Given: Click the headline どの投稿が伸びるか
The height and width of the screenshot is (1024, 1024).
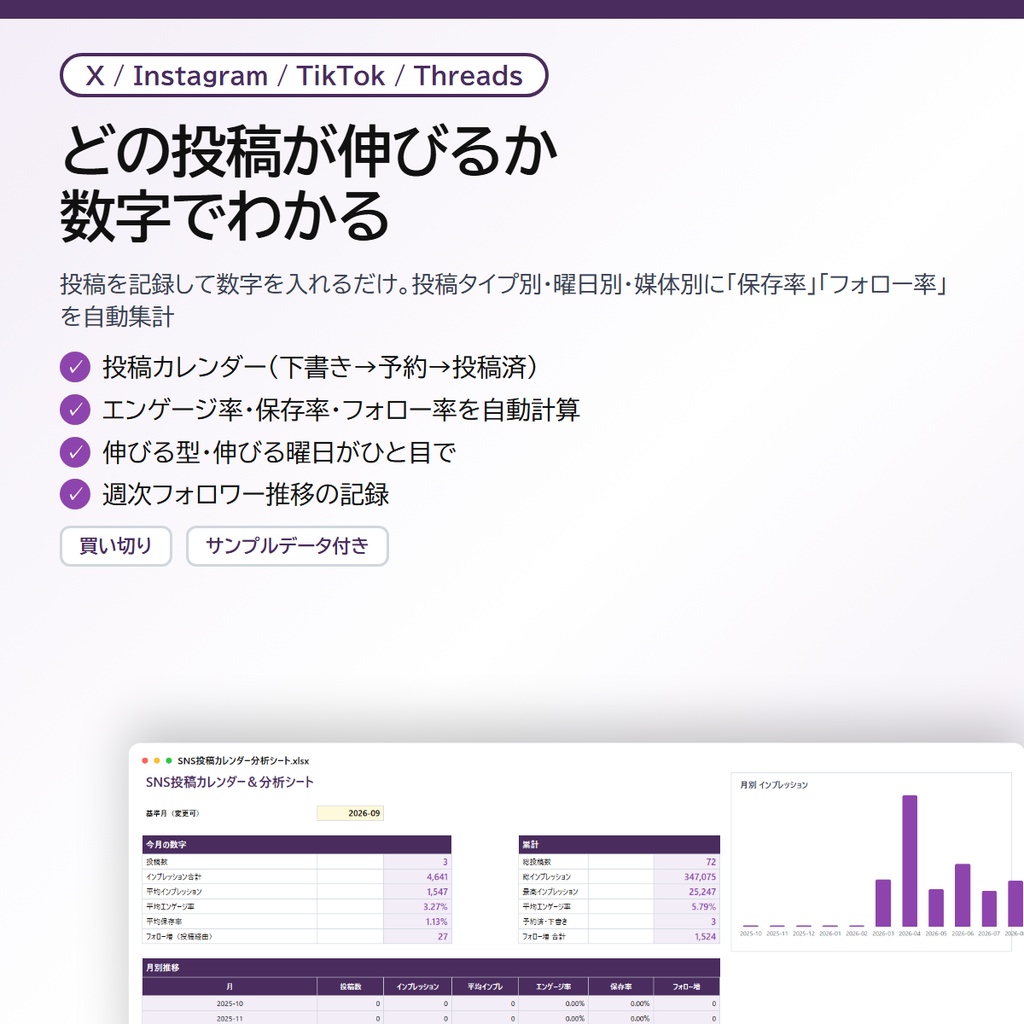Looking at the screenshot, I should 309,151.
